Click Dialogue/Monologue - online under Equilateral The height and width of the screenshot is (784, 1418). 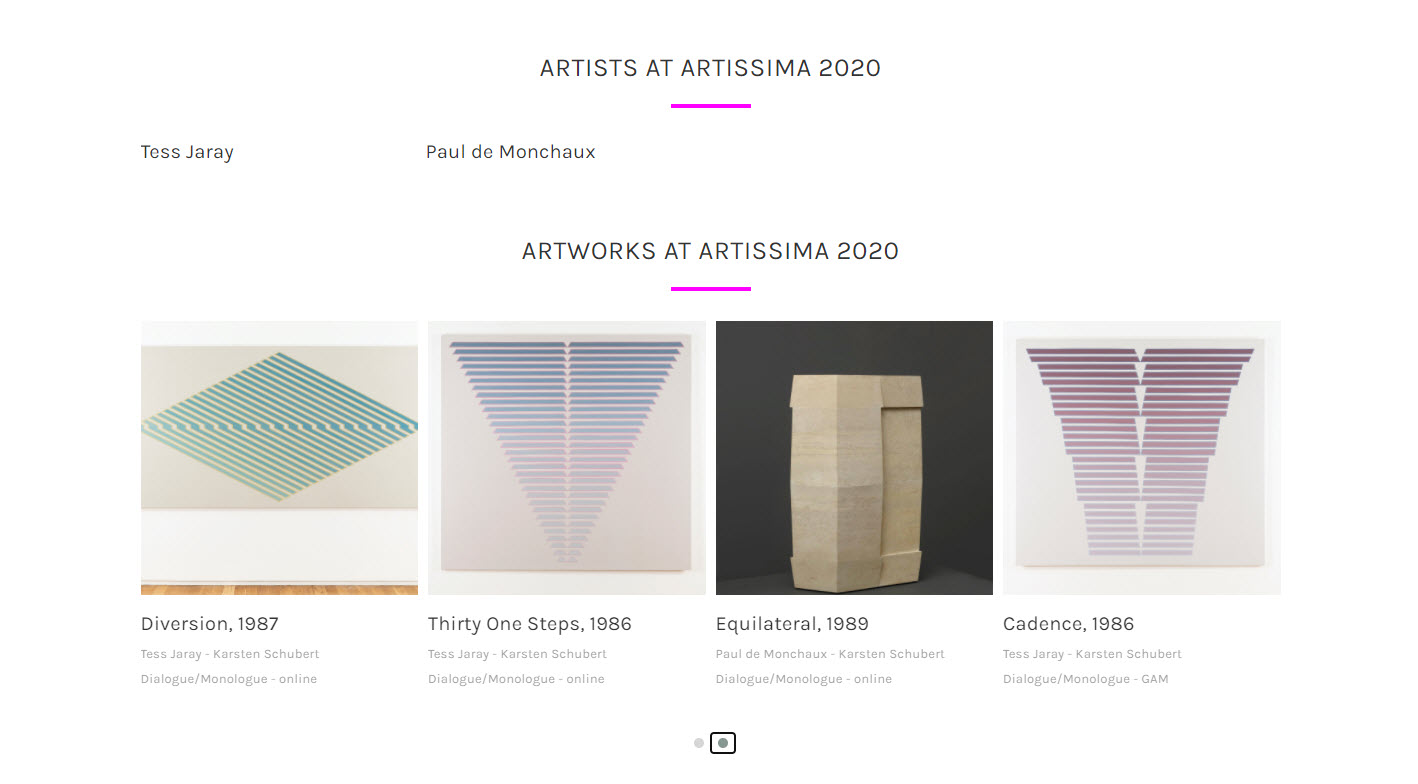click(x=804, y=679)
